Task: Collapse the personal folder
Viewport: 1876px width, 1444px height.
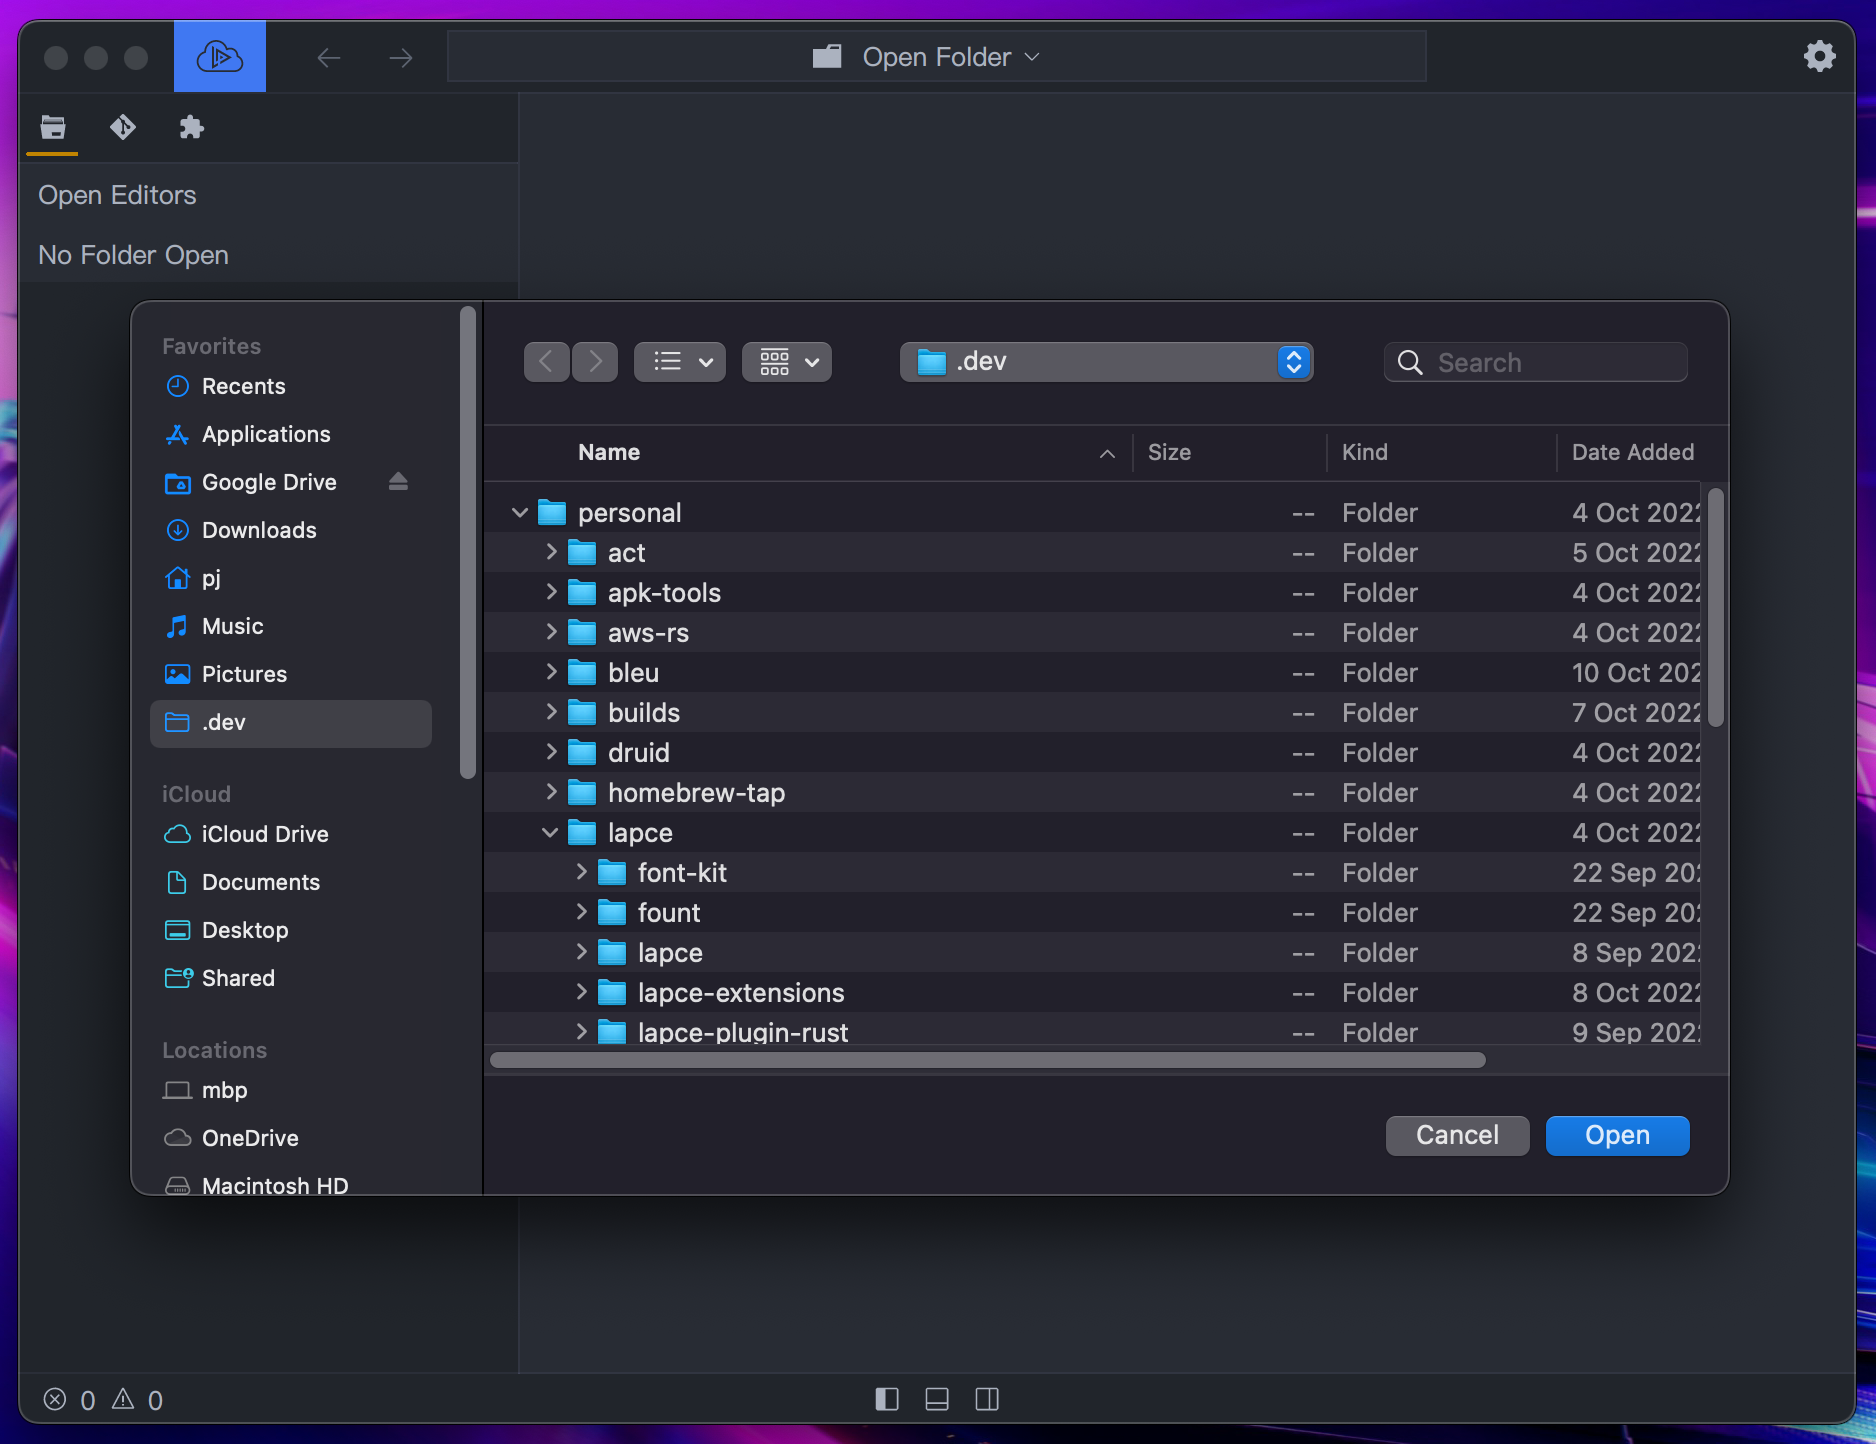Action: [519, 513]
